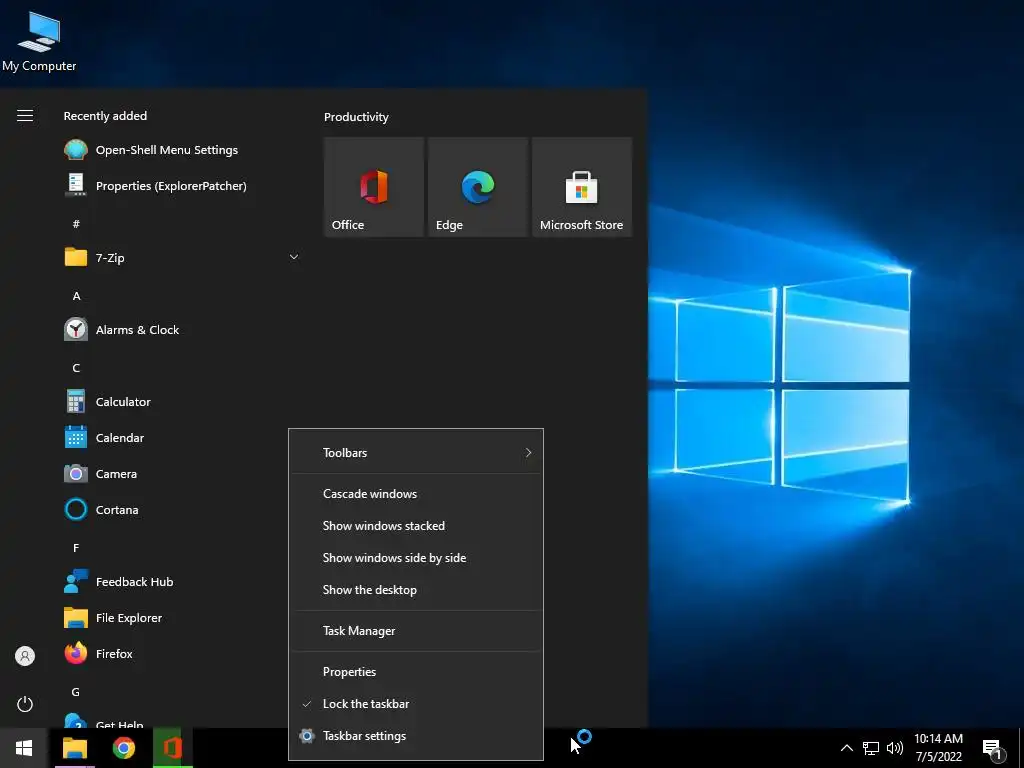Open the Action Center notifications

[993, 748]
